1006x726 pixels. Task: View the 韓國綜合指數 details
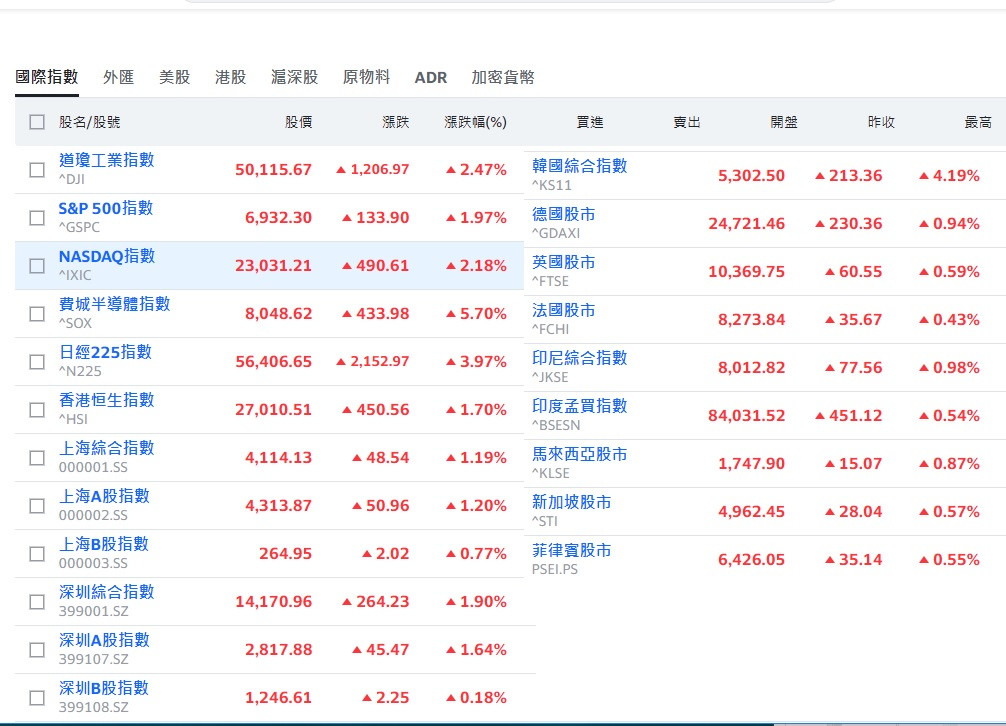pos(579,166)
